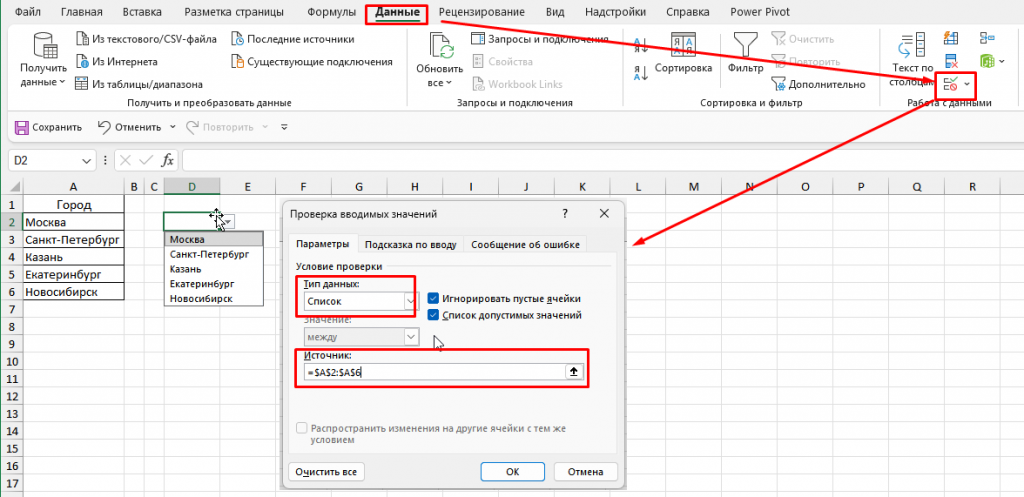Open Recent Sources
Screen dimensions: 1024x497
tap(293, 39)
